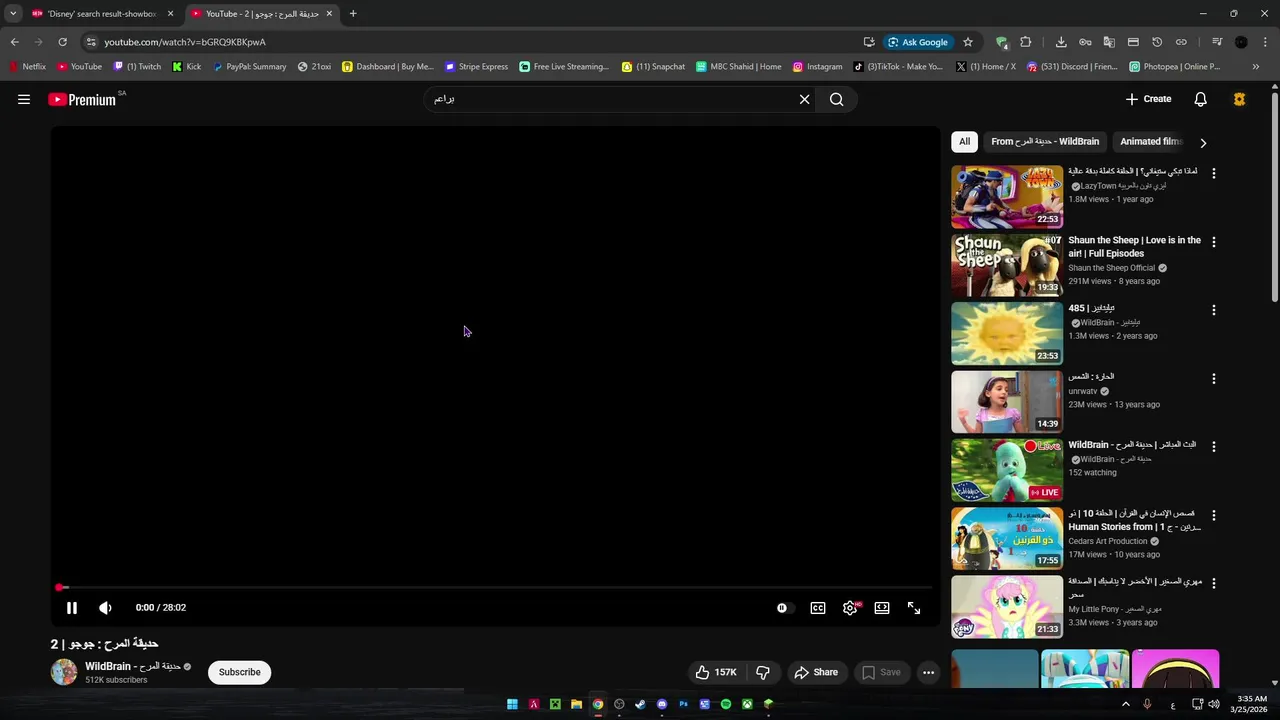
Task: Like the video with 157K likes
Action: [716, 672]
